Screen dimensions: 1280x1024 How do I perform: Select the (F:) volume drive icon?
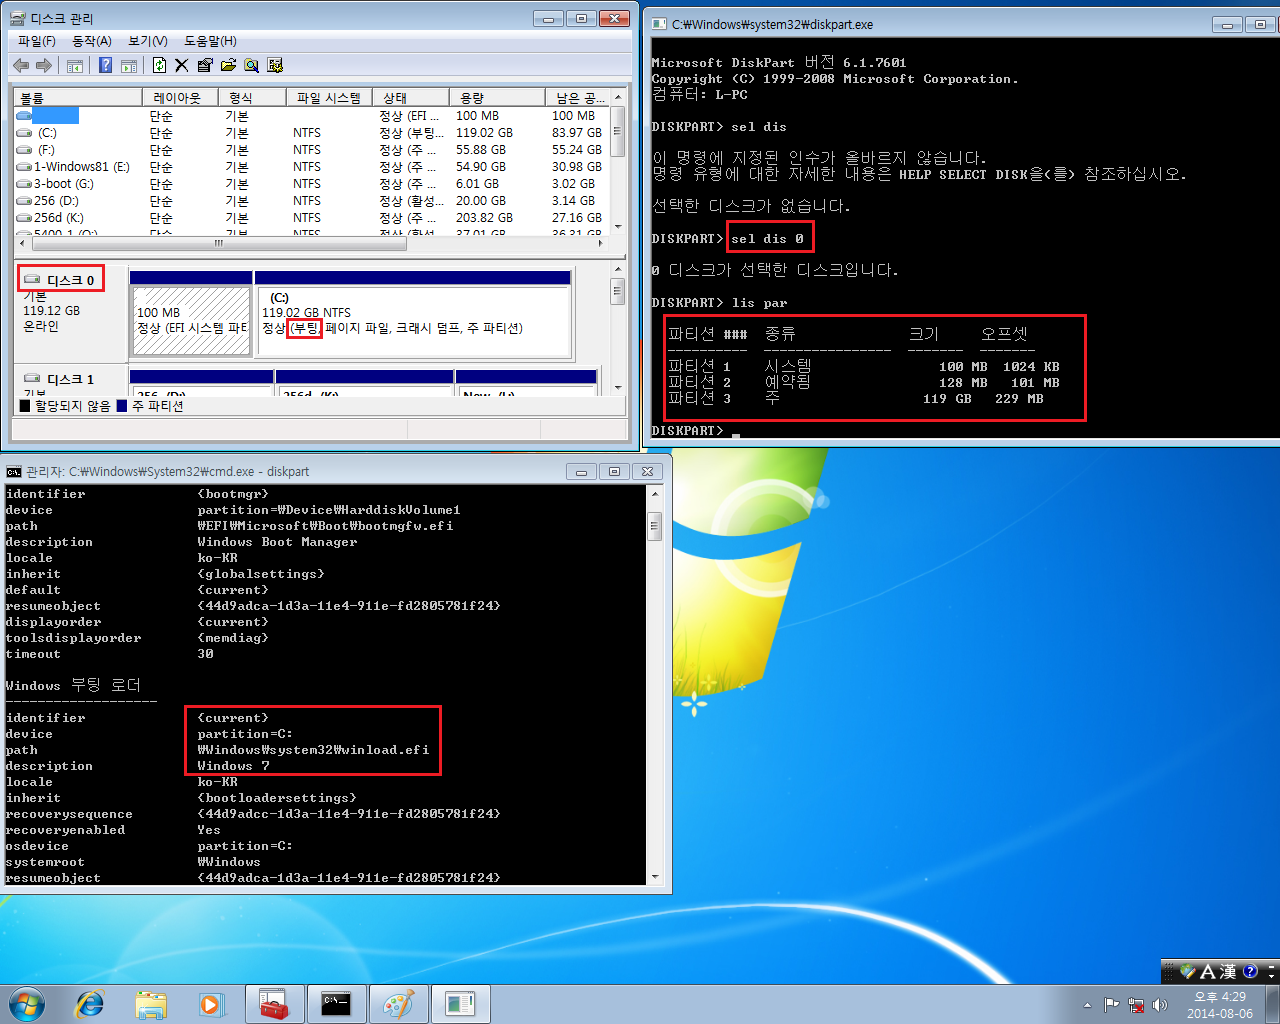coord(24,150)
